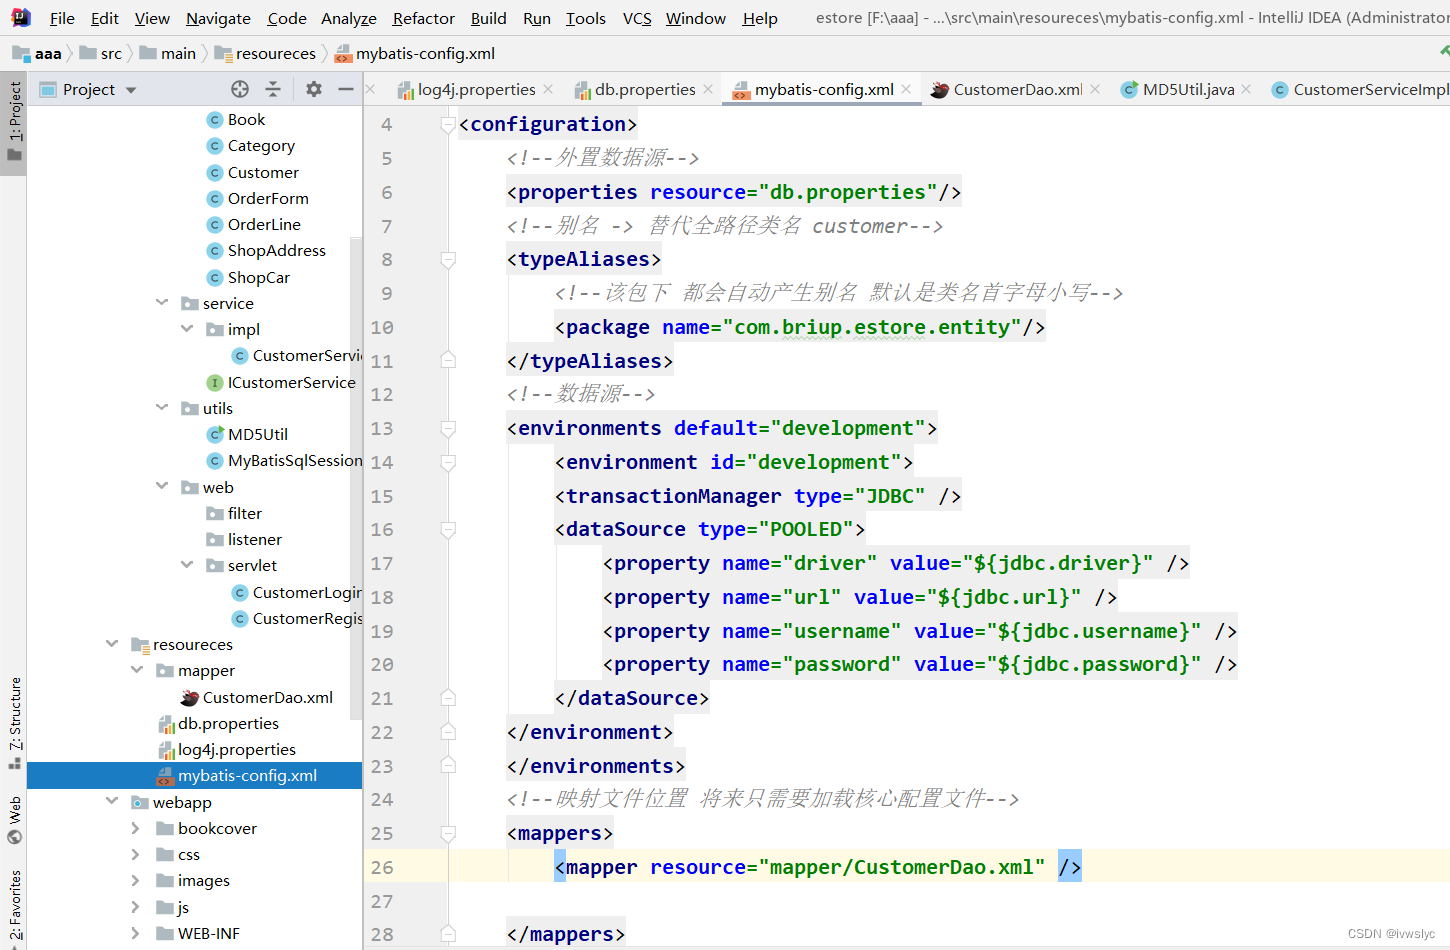This screenshot has width=1450, height=950.
Task: Fold the typeAliases block at line 8
Action: pyautogui.click(x=448, y=260)
